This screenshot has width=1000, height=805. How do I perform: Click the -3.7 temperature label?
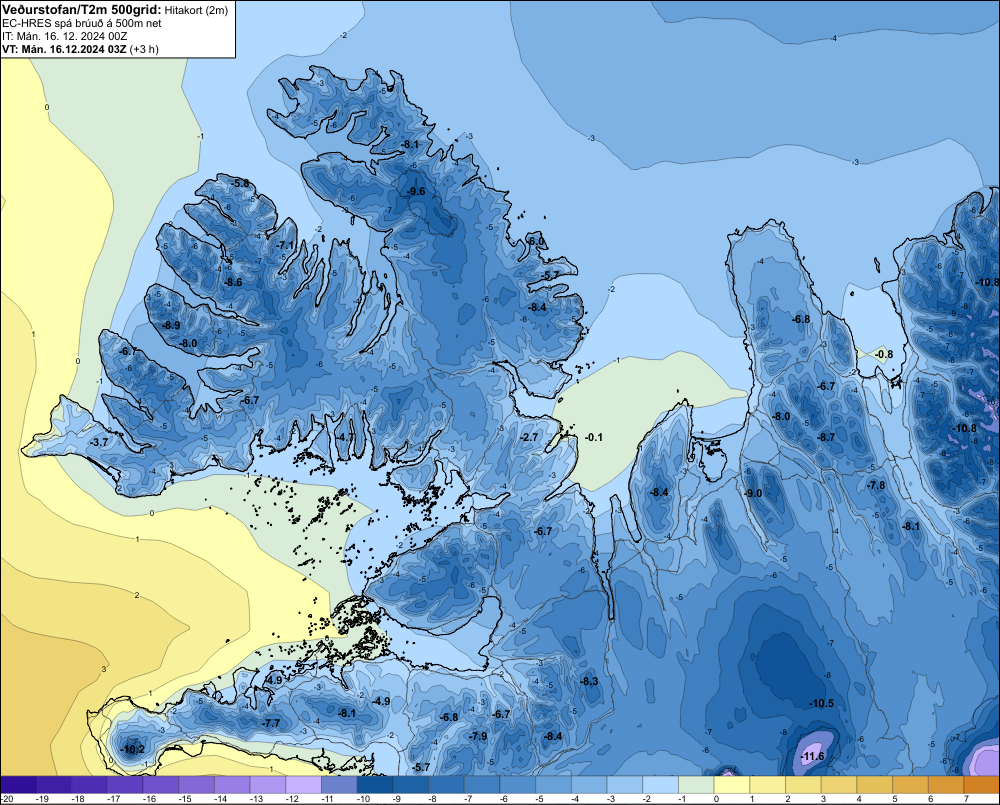99,441
